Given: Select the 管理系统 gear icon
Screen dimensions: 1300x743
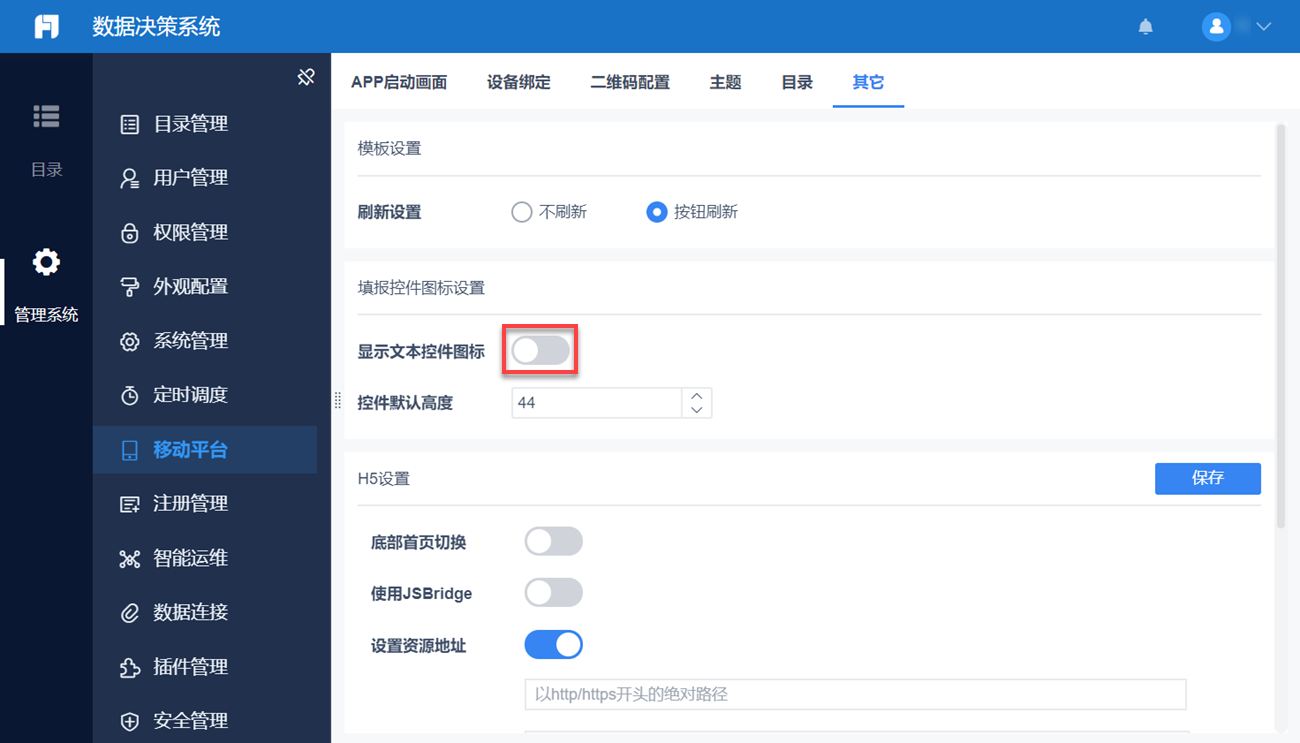Looking at the screenshot, I should (x=46, y=262).
